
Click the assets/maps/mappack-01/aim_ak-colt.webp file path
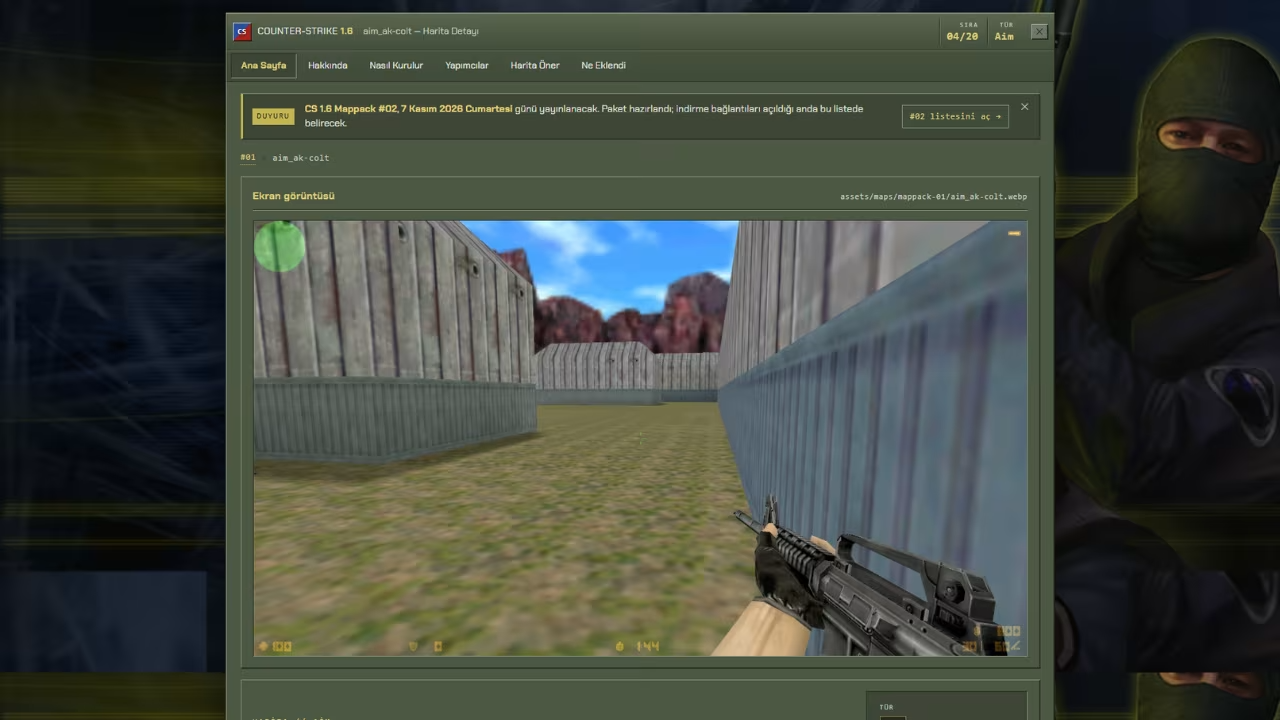click(933, 196)
